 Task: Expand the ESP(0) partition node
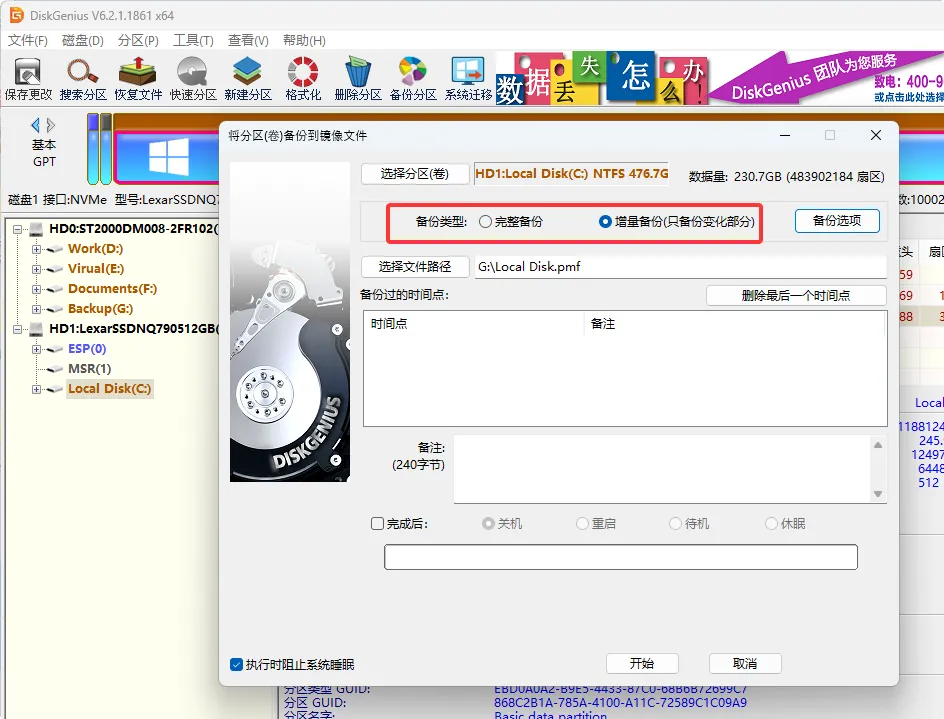37,349
